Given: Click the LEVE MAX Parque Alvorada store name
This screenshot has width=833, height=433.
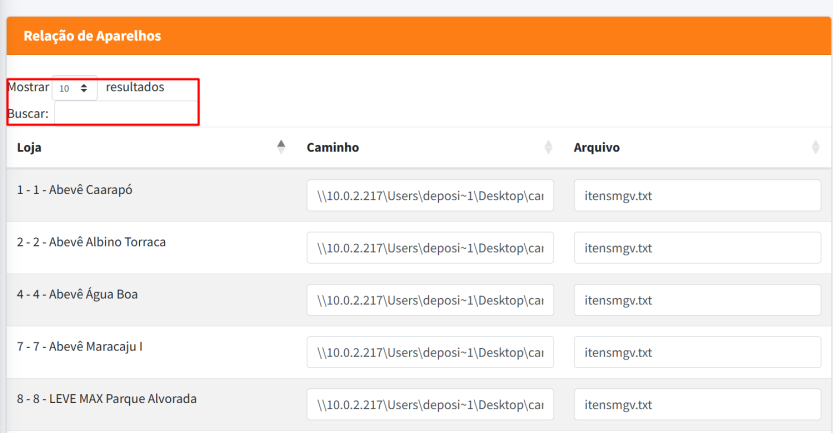Looking at the screenshot, I should [x=106, y=398].
